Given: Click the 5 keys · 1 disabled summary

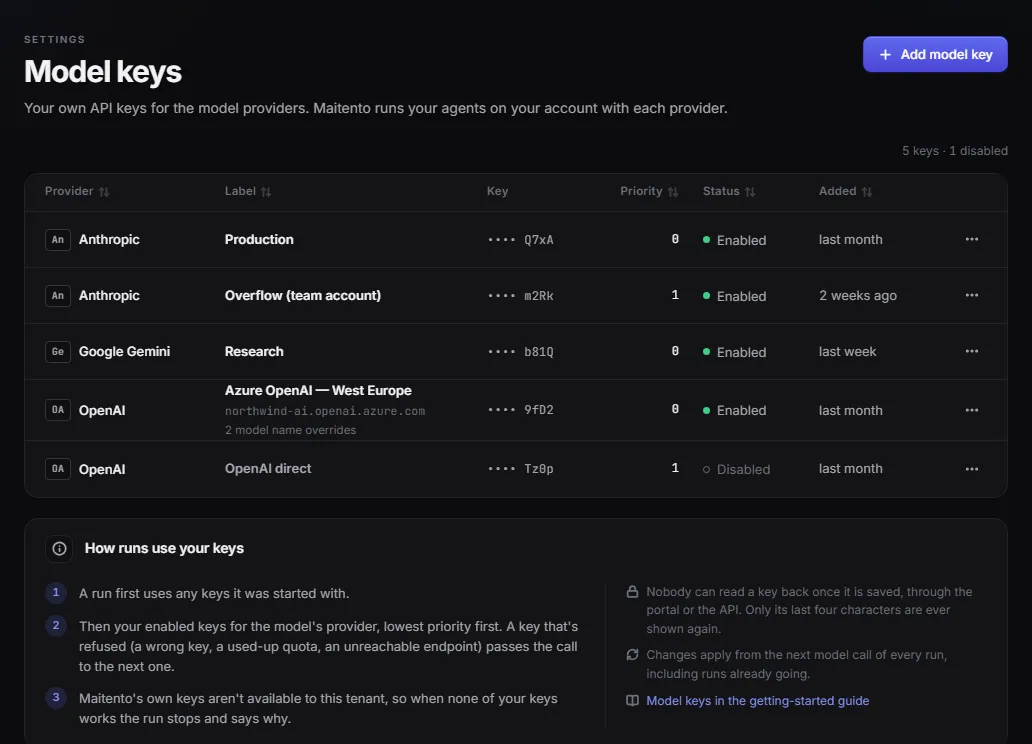Looking at the screenshot, I should (954, 151).
